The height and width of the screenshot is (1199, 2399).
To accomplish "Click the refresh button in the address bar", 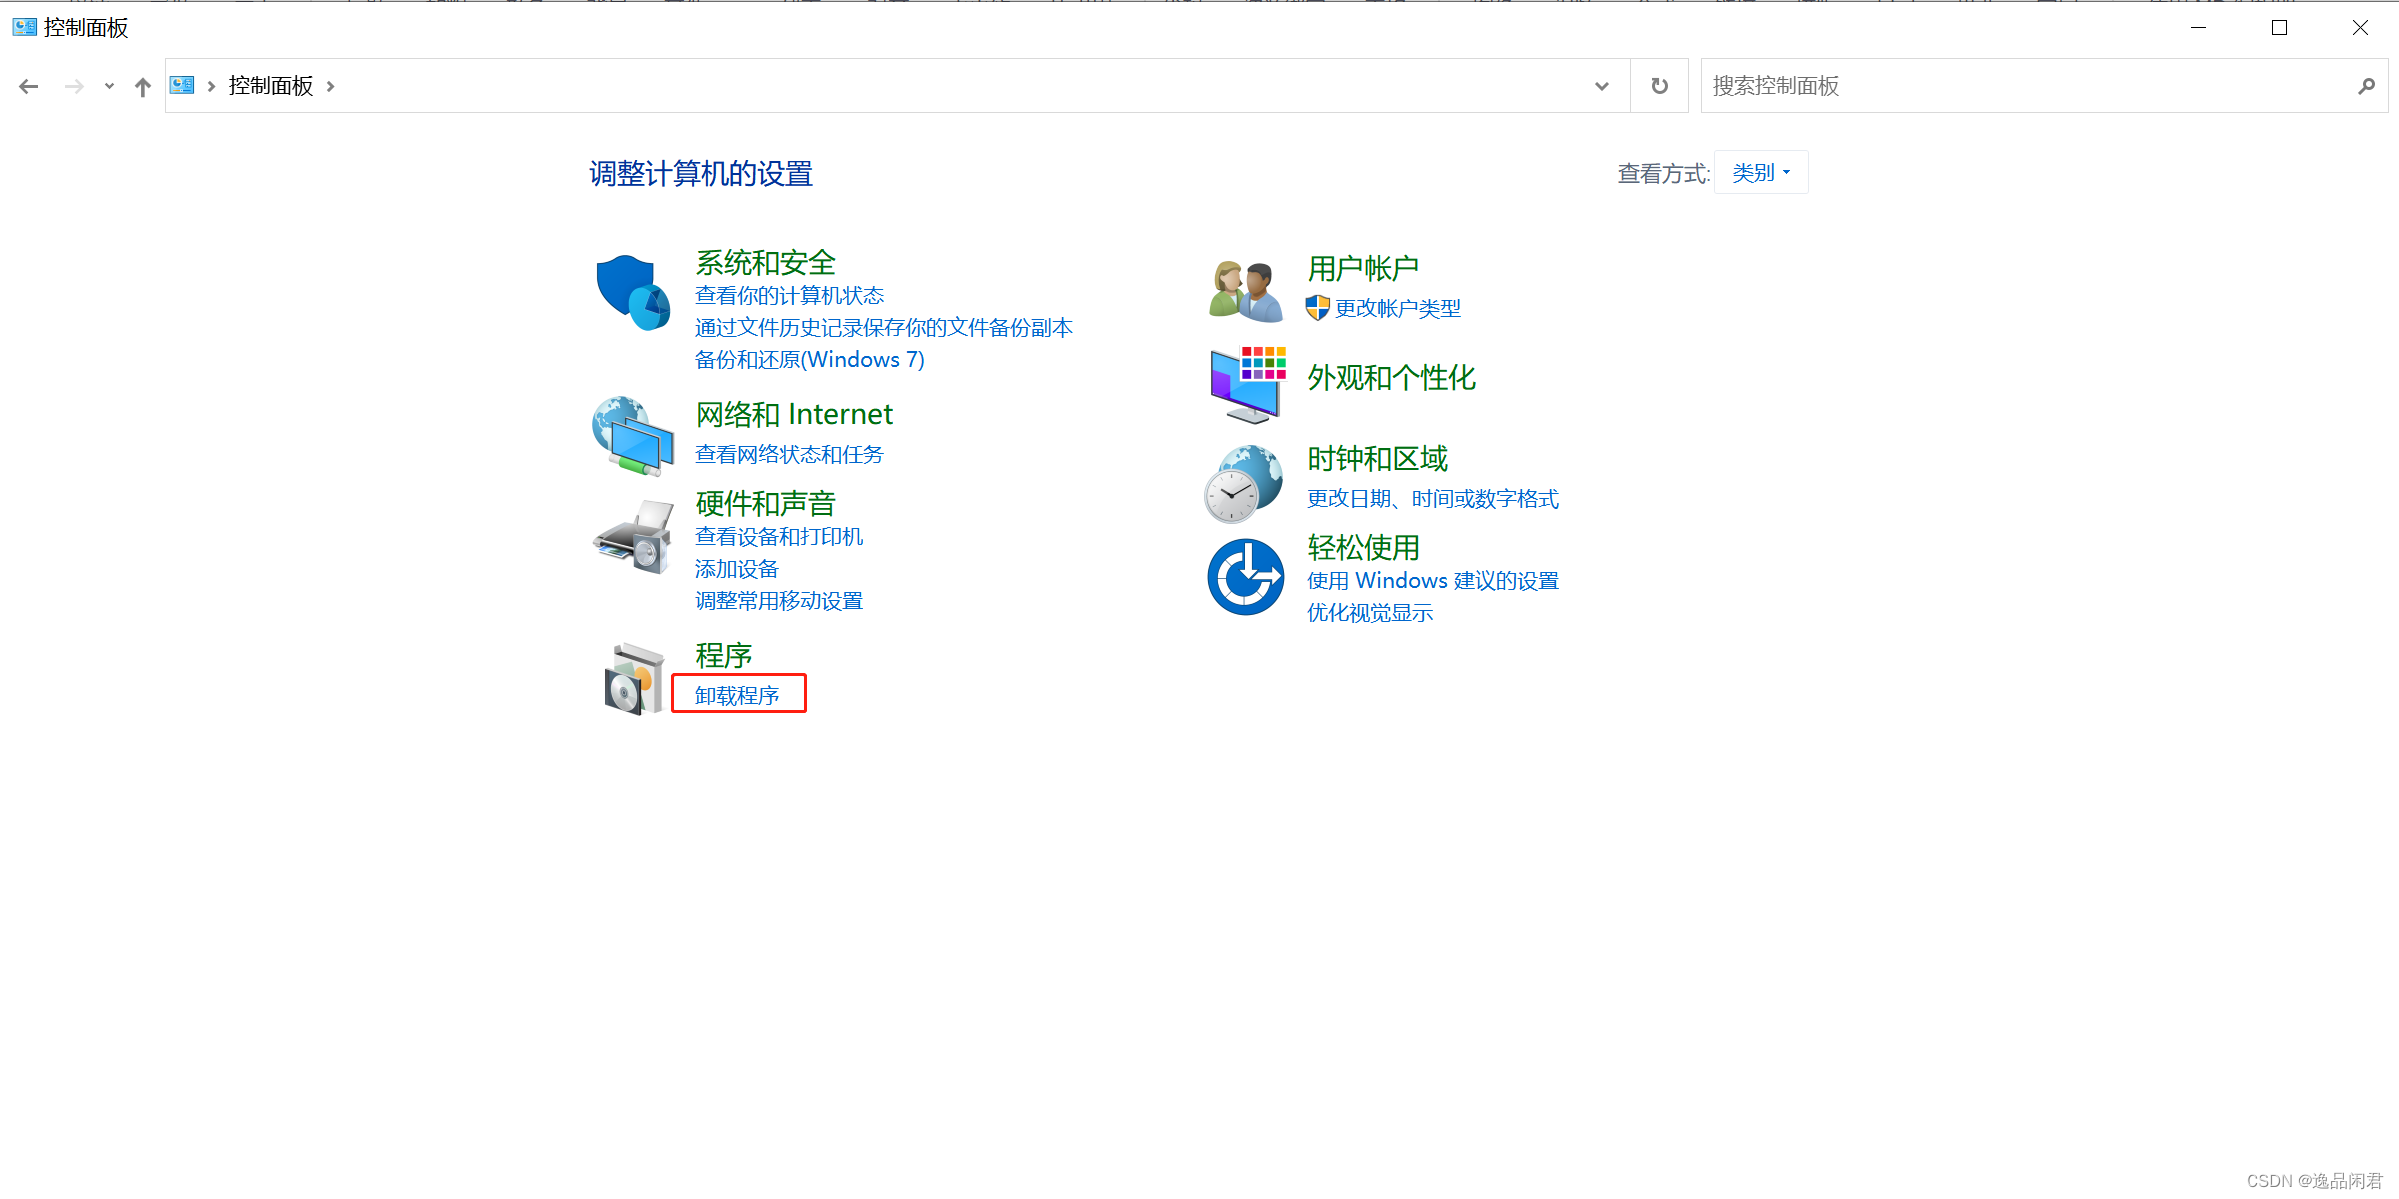I will pyautogui.click(x=1659, y=86).
